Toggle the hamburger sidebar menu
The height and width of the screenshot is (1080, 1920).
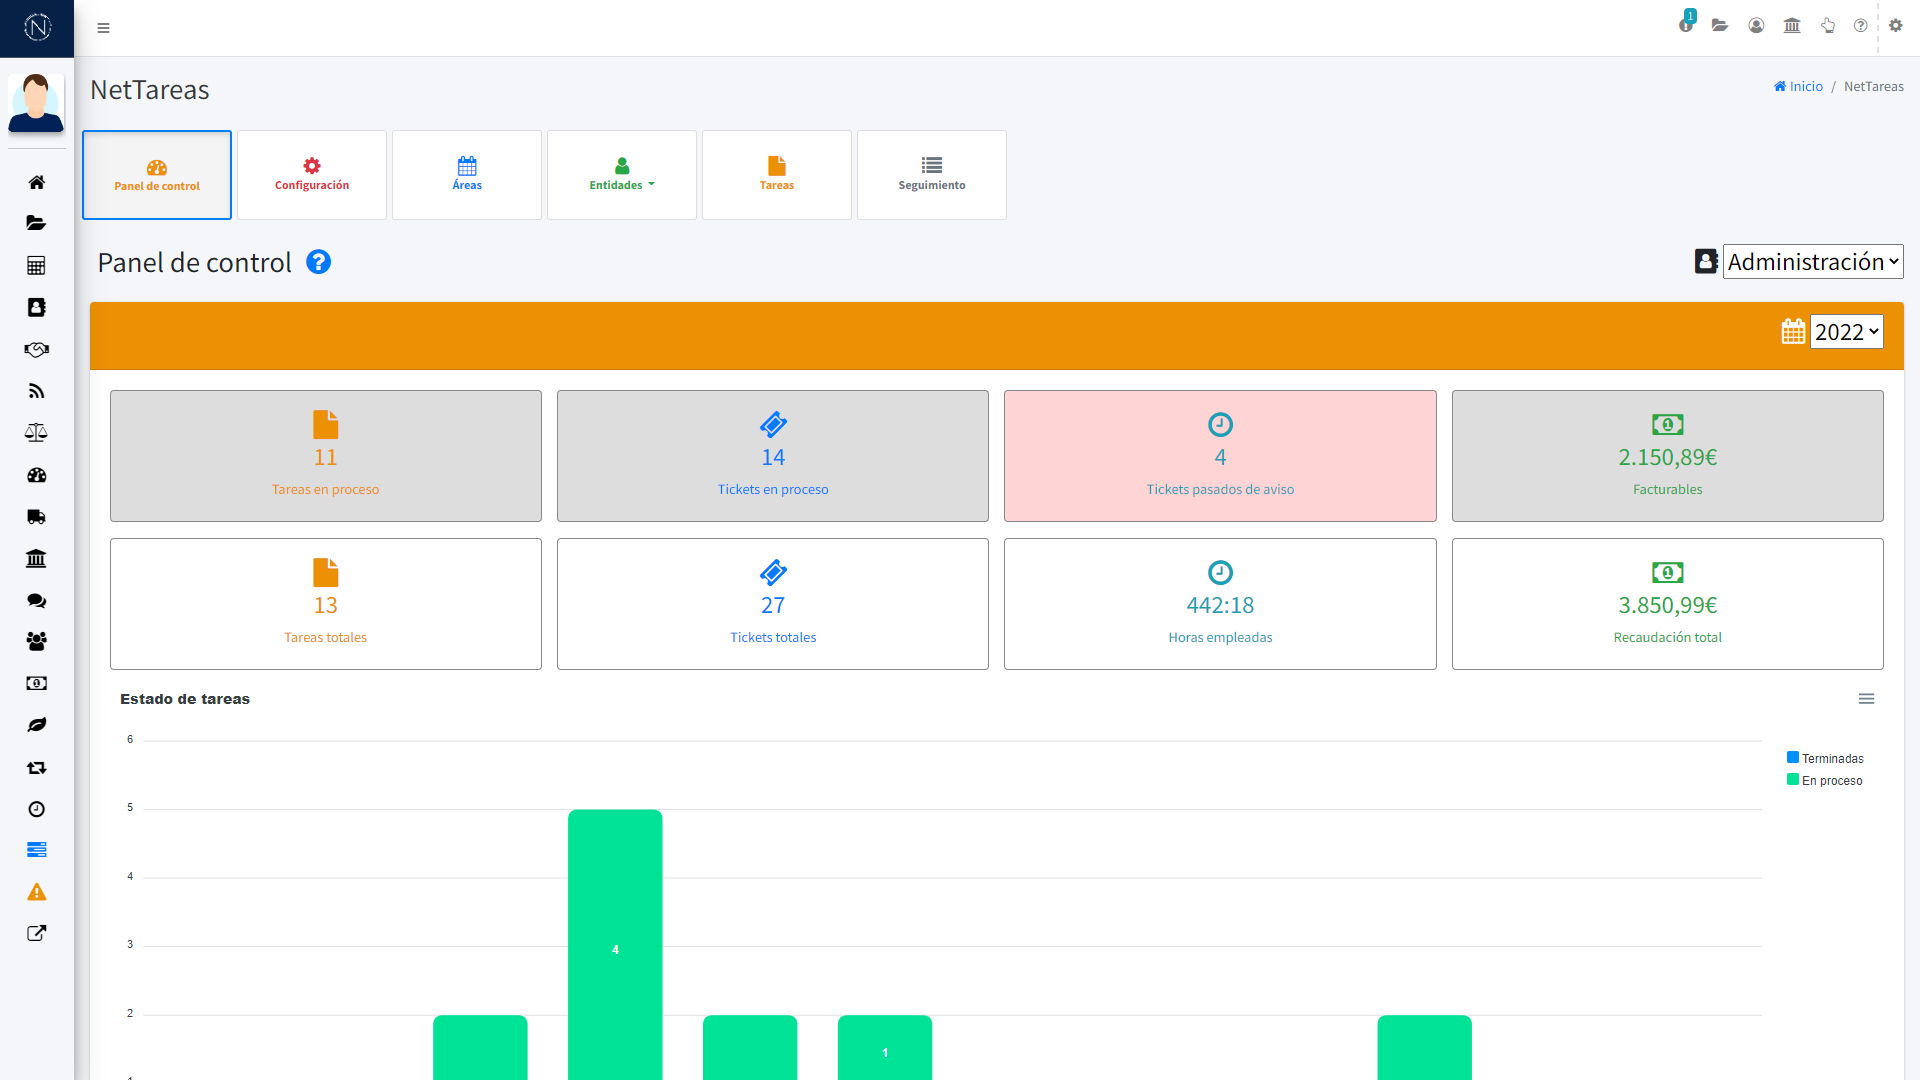(x=103, y=28)
